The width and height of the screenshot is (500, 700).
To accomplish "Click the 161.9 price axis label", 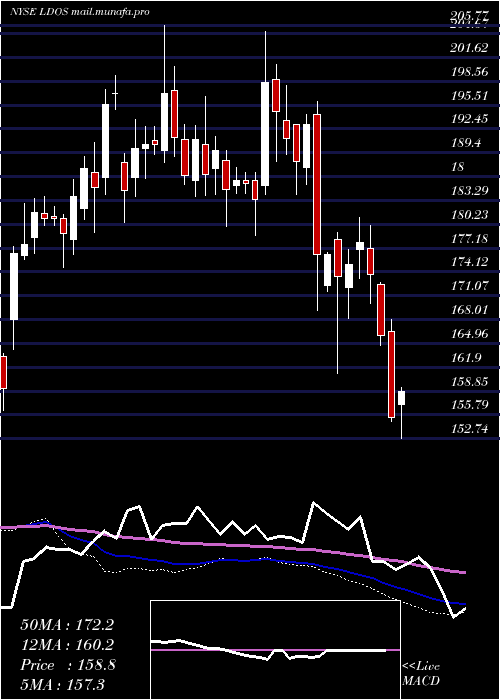I will [466, 358].
